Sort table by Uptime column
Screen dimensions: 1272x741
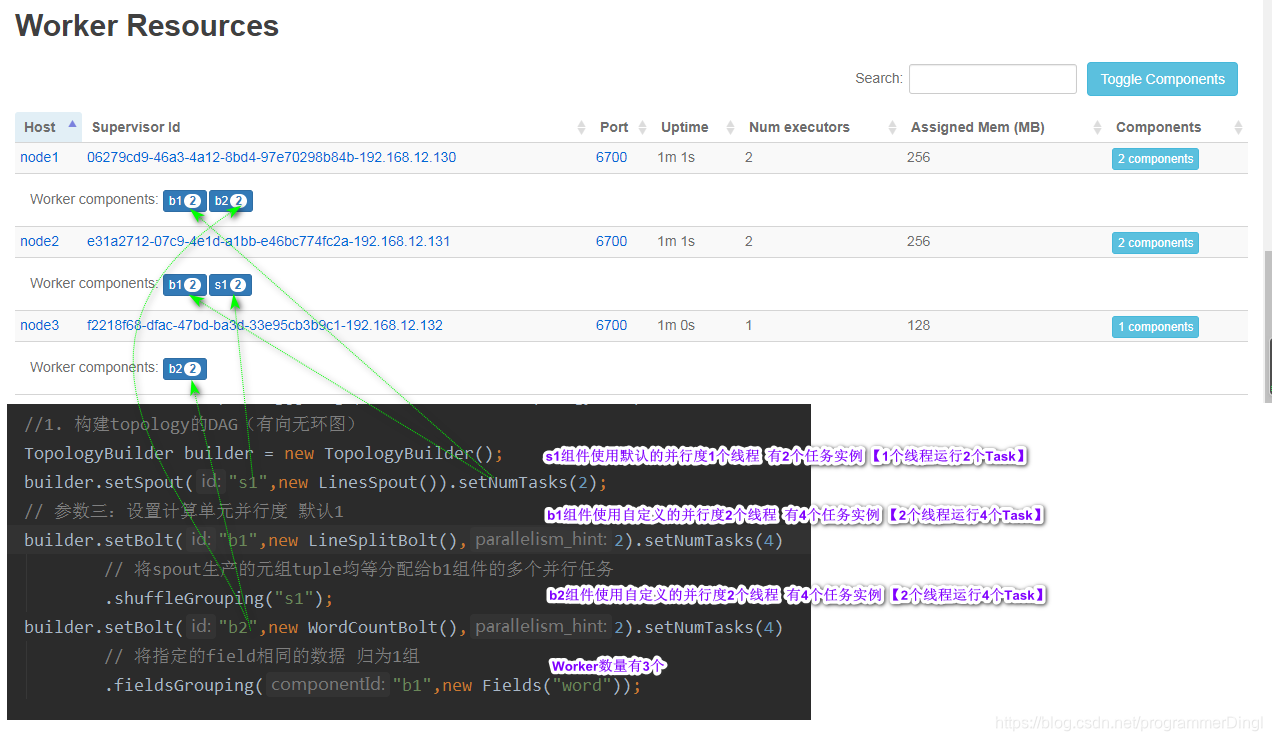tap(696, 127)
